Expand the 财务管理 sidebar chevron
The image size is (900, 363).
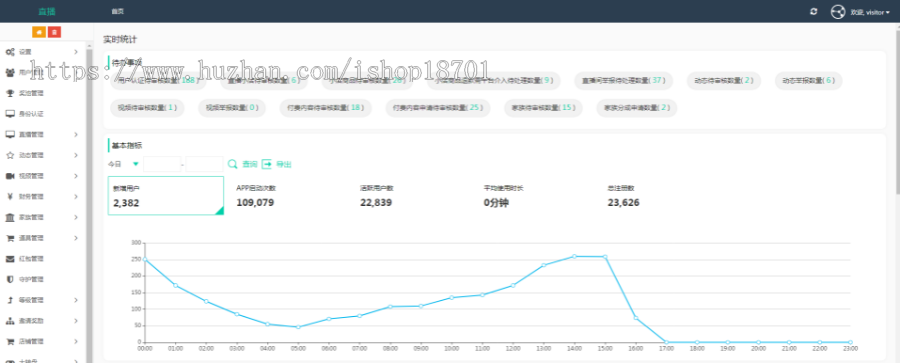click(x=76, y=196)
